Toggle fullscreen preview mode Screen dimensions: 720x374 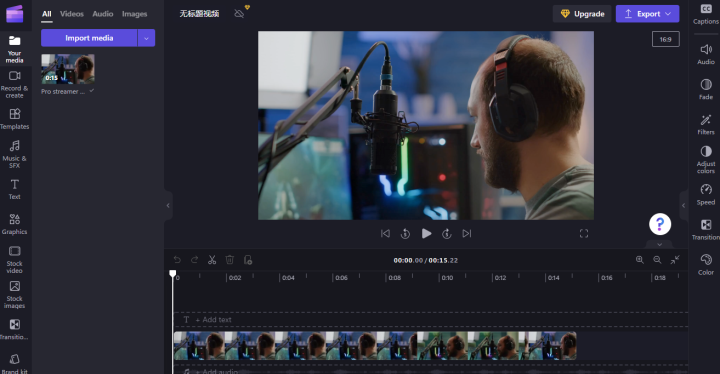click(584, 234)
